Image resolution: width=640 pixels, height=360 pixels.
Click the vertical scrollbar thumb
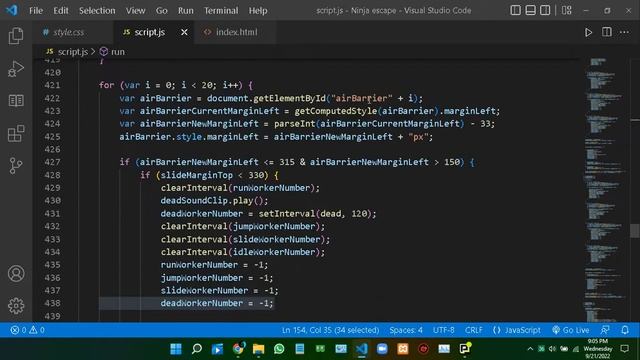point(635,231)
